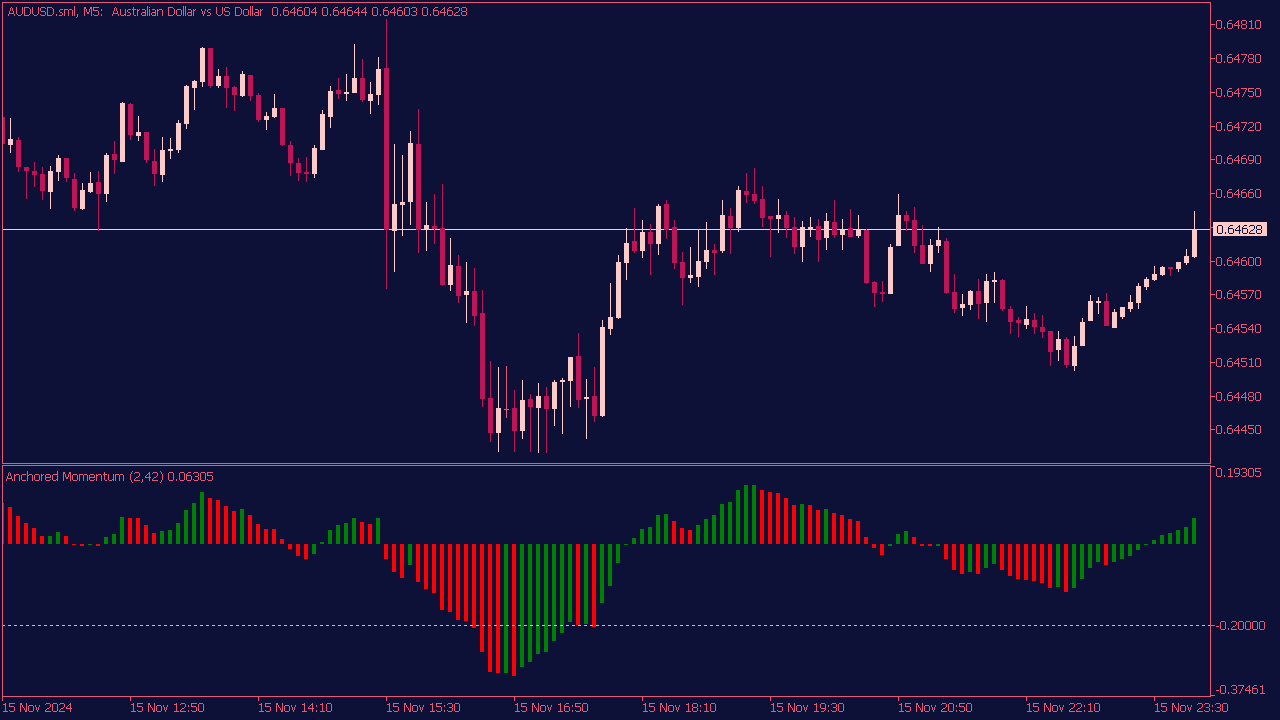Click the 0.64450 price axis label
Image resolution: width=1280 pixels, height=720 pixels.
coord(1238,429)
